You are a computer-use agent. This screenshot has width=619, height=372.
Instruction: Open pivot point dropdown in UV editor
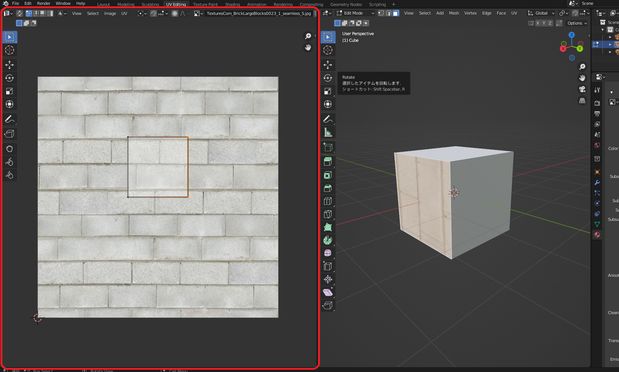pos(141,13)
